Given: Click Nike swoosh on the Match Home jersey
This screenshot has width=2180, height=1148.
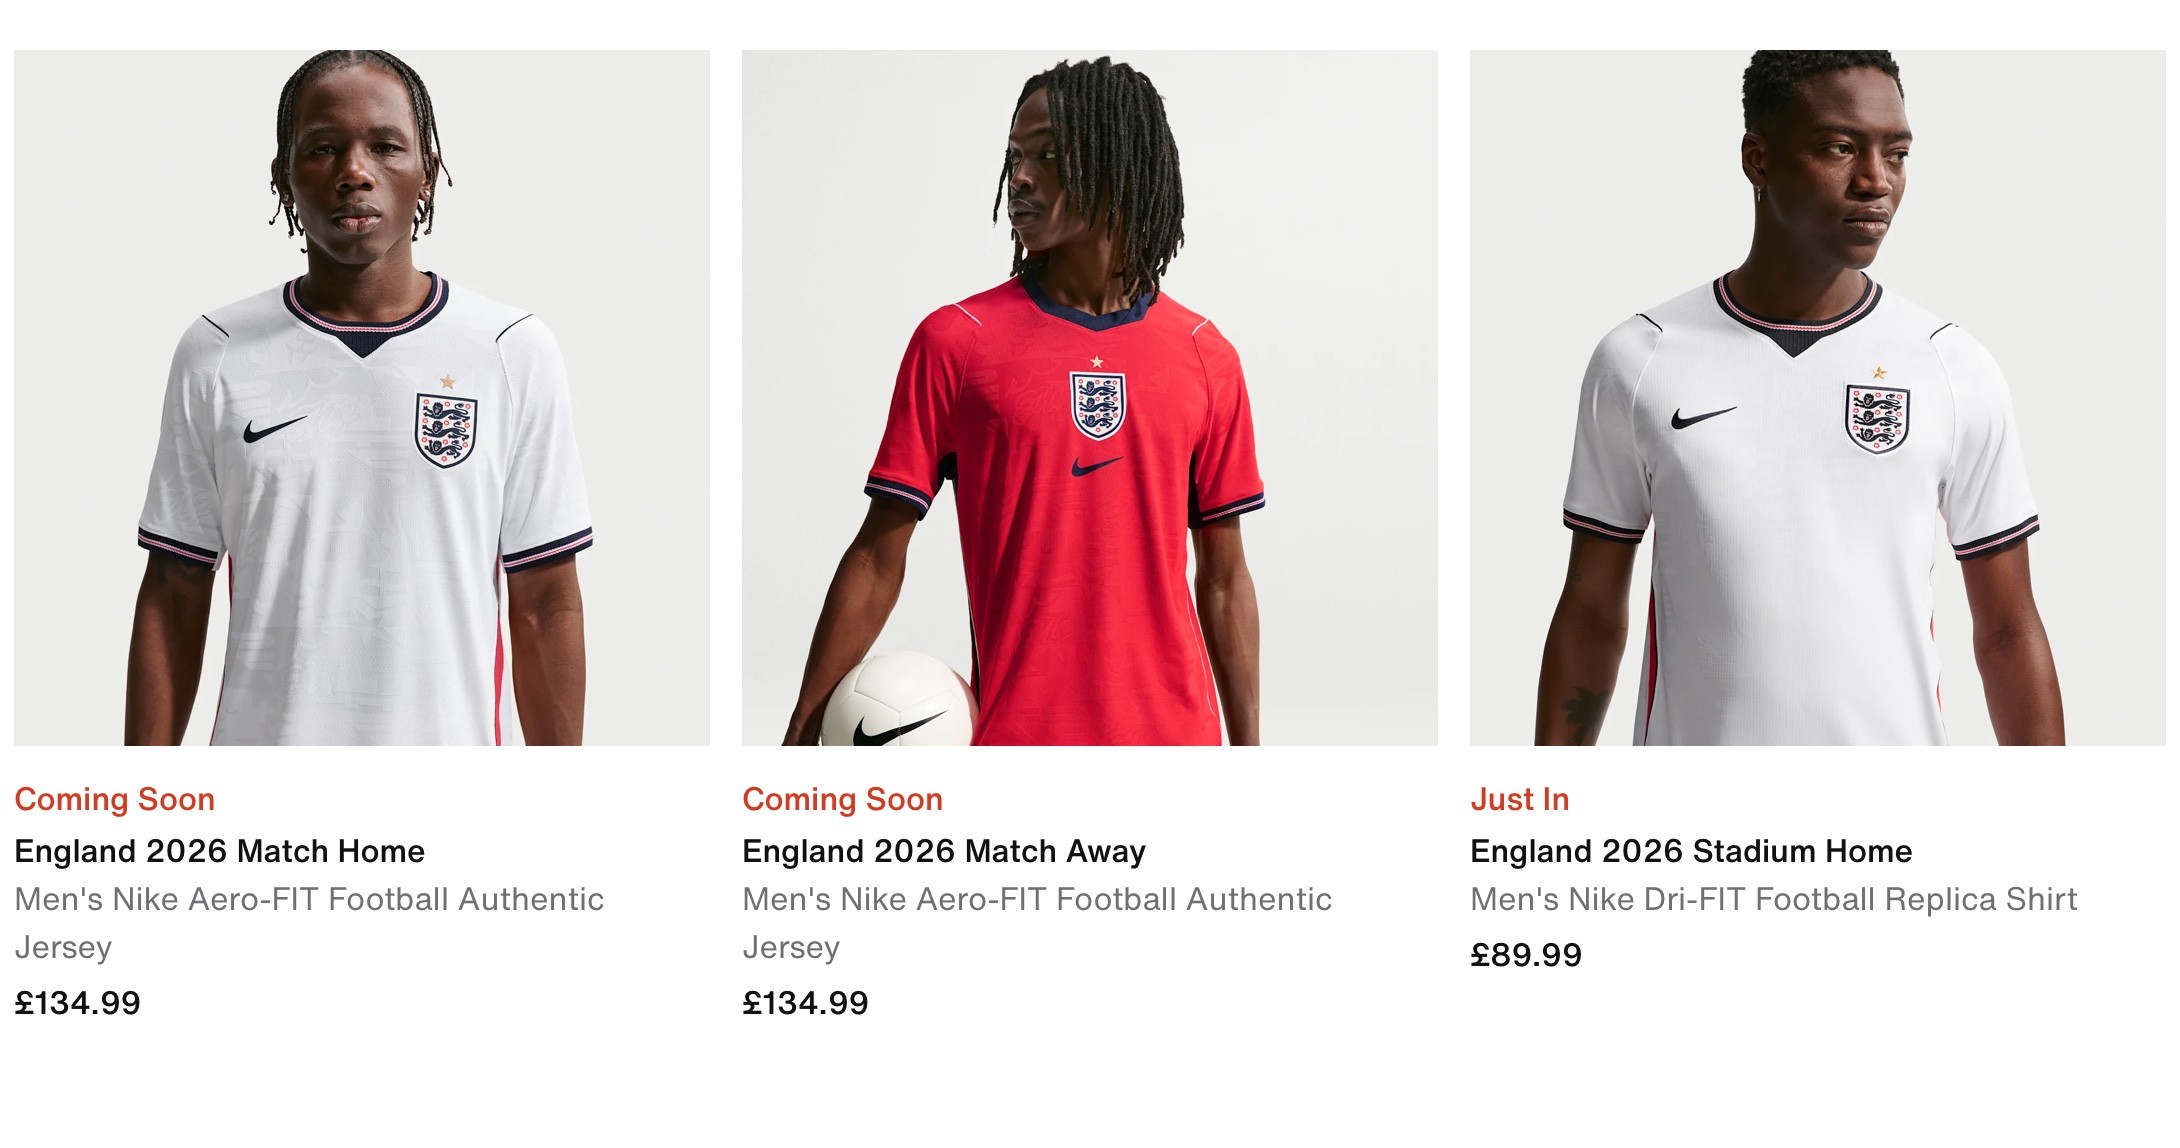Looking at the screenshot, I should coord(274,428).
